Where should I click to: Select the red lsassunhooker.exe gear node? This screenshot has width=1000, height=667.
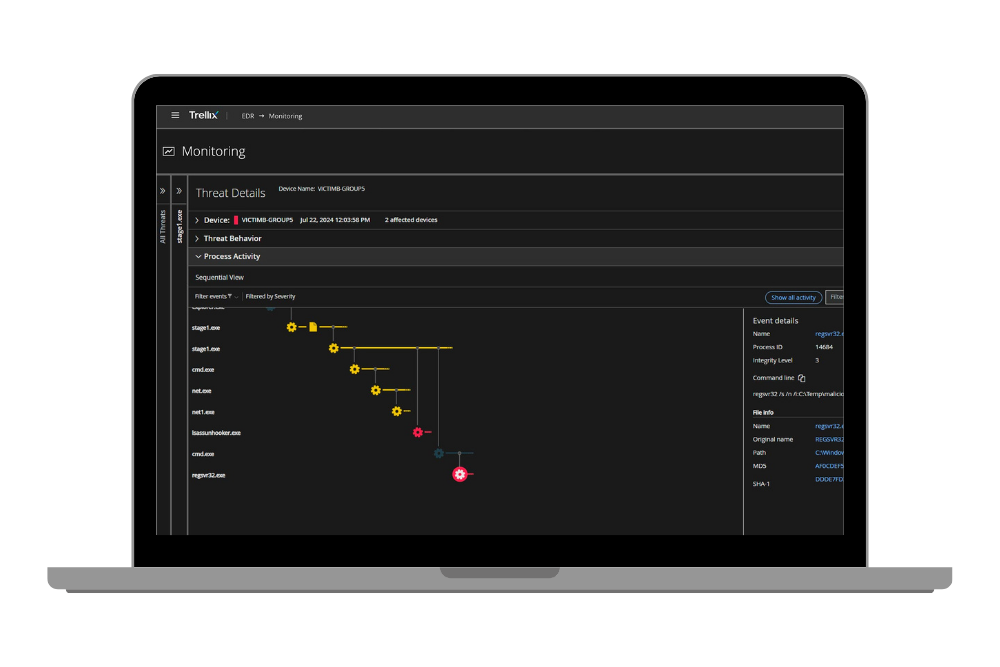coord(418,432)
